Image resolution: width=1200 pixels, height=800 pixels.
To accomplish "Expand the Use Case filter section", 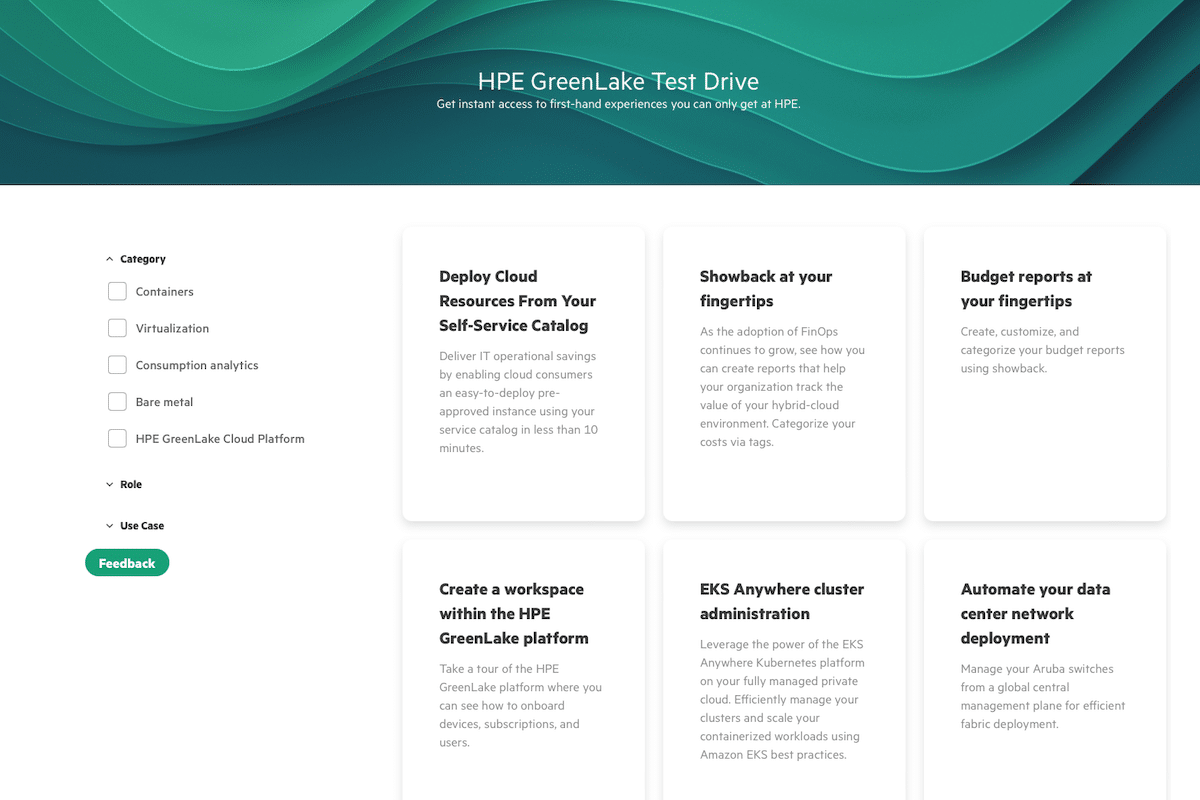I will coord(134,525).
